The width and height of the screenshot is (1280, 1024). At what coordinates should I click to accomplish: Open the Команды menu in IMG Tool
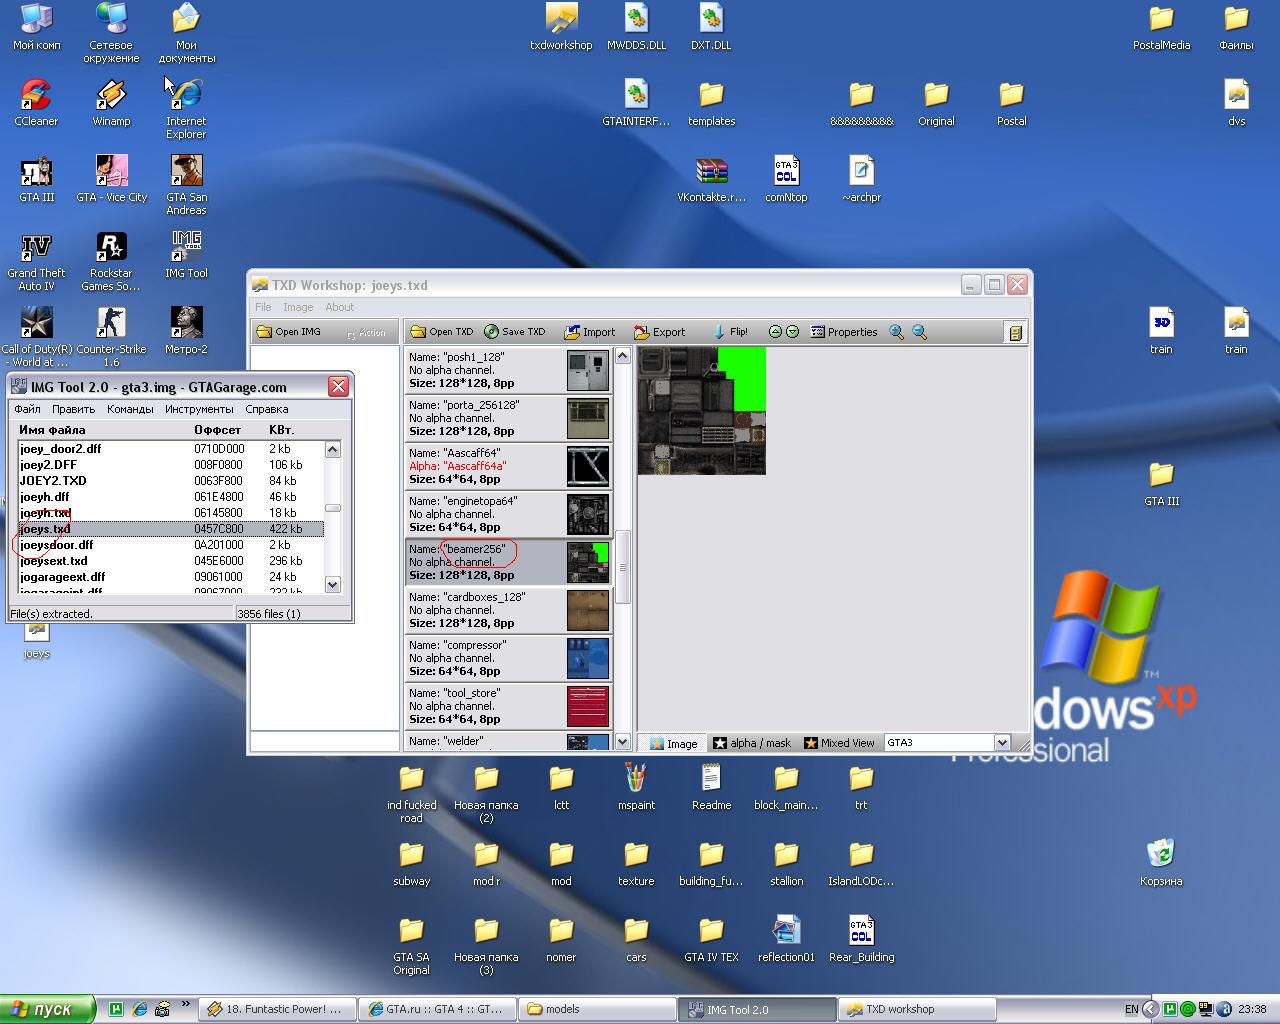tap(130, 409)
